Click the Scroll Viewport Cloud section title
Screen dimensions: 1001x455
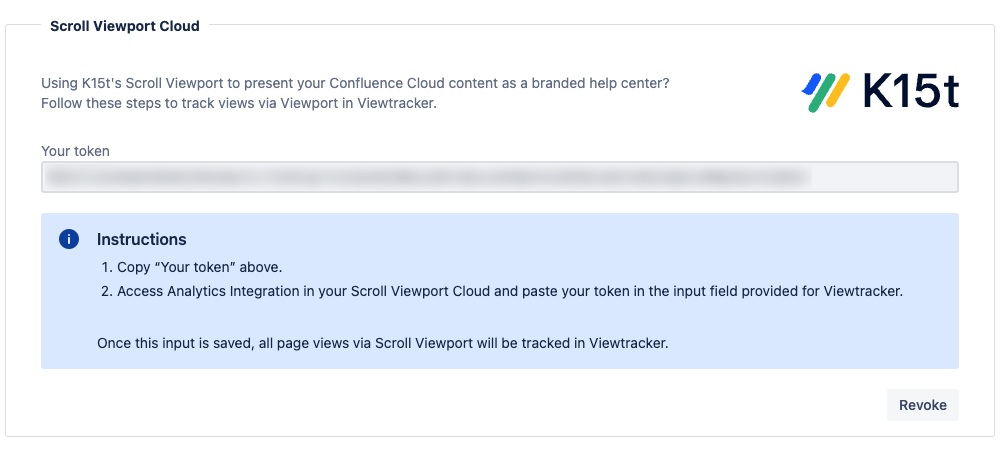[x=125, y=26]
